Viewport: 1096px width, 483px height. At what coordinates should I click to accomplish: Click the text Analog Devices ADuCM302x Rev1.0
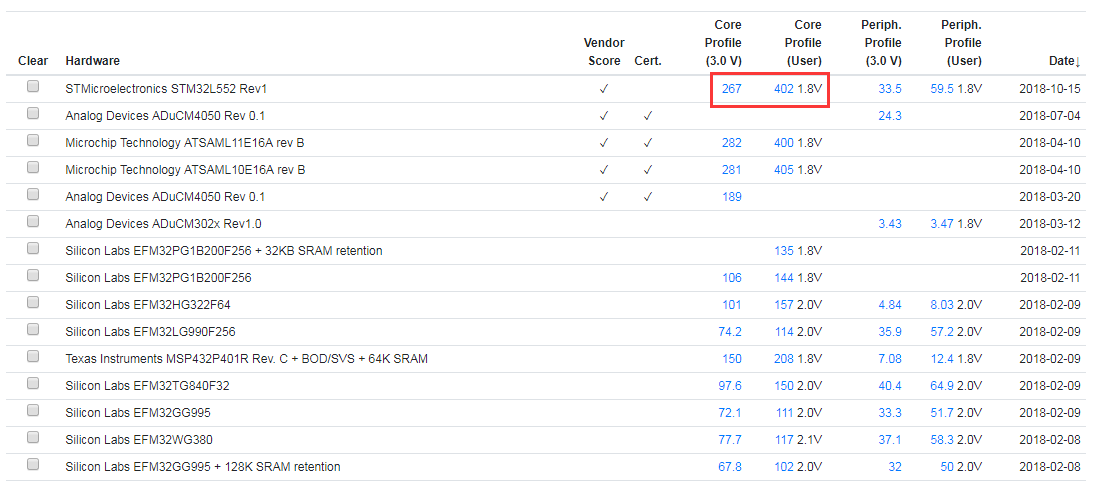164,224
